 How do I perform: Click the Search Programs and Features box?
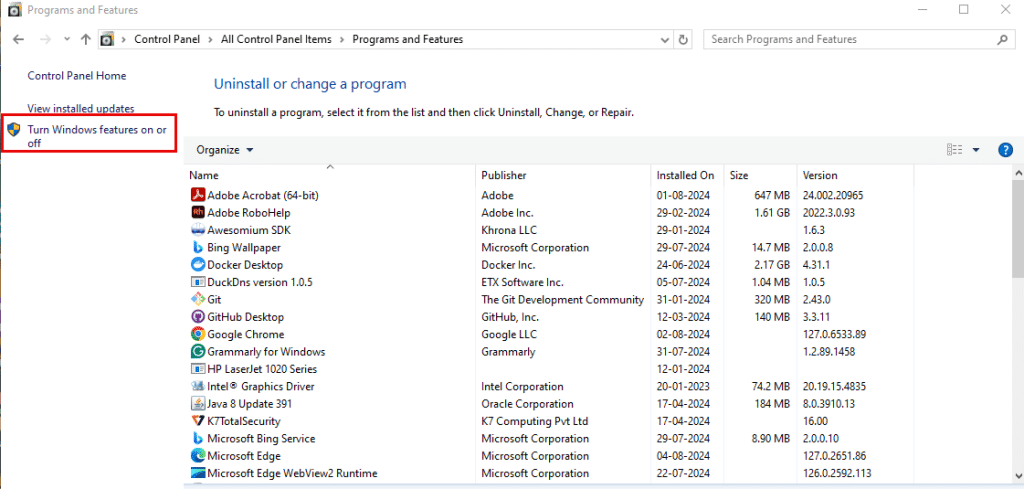click(x=850, y=40)
